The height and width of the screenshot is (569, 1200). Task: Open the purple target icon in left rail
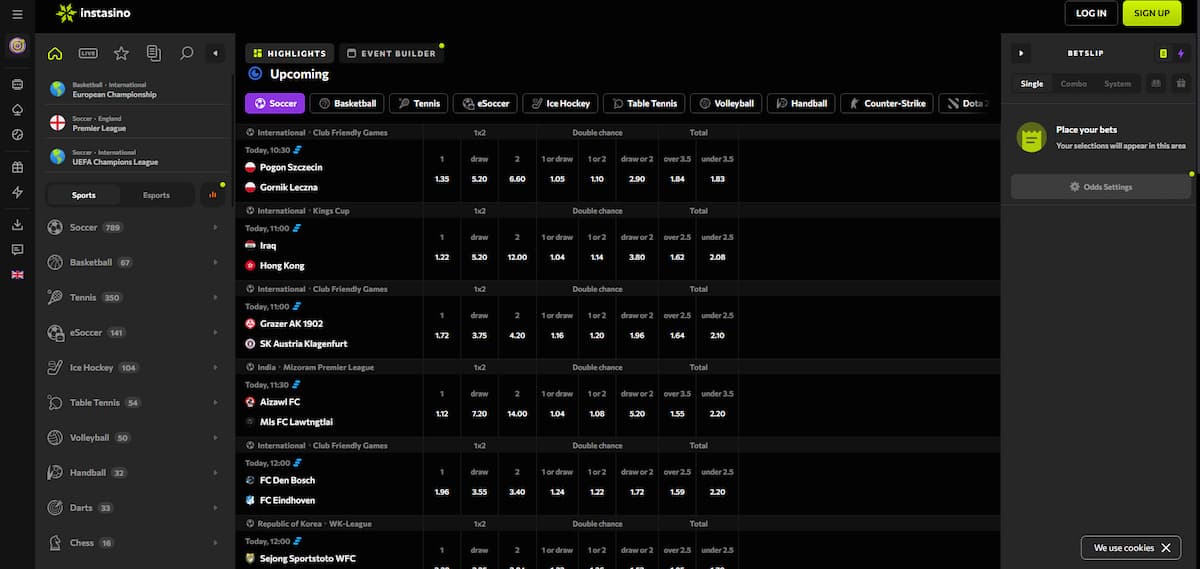pos(17,46)
